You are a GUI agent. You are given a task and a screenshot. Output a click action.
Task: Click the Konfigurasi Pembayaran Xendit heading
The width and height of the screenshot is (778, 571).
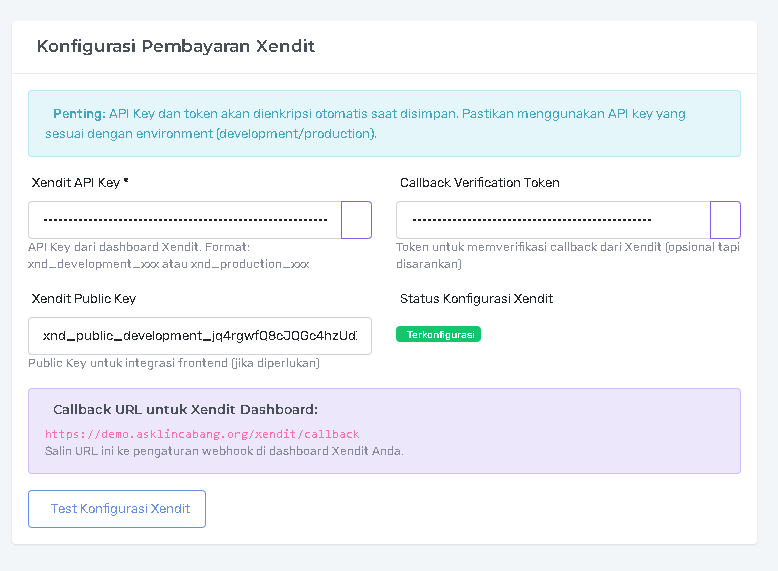176,46
